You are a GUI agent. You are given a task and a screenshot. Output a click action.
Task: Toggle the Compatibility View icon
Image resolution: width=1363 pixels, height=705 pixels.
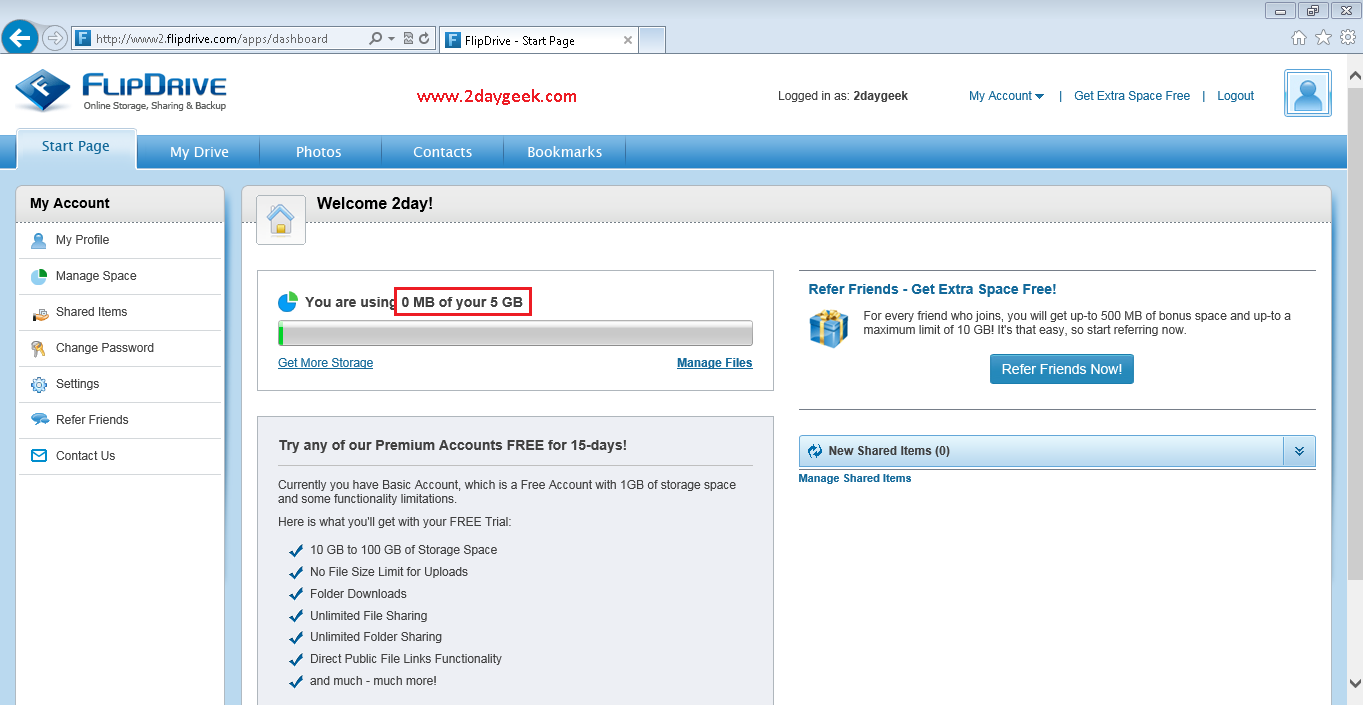(x=408, y=39)
